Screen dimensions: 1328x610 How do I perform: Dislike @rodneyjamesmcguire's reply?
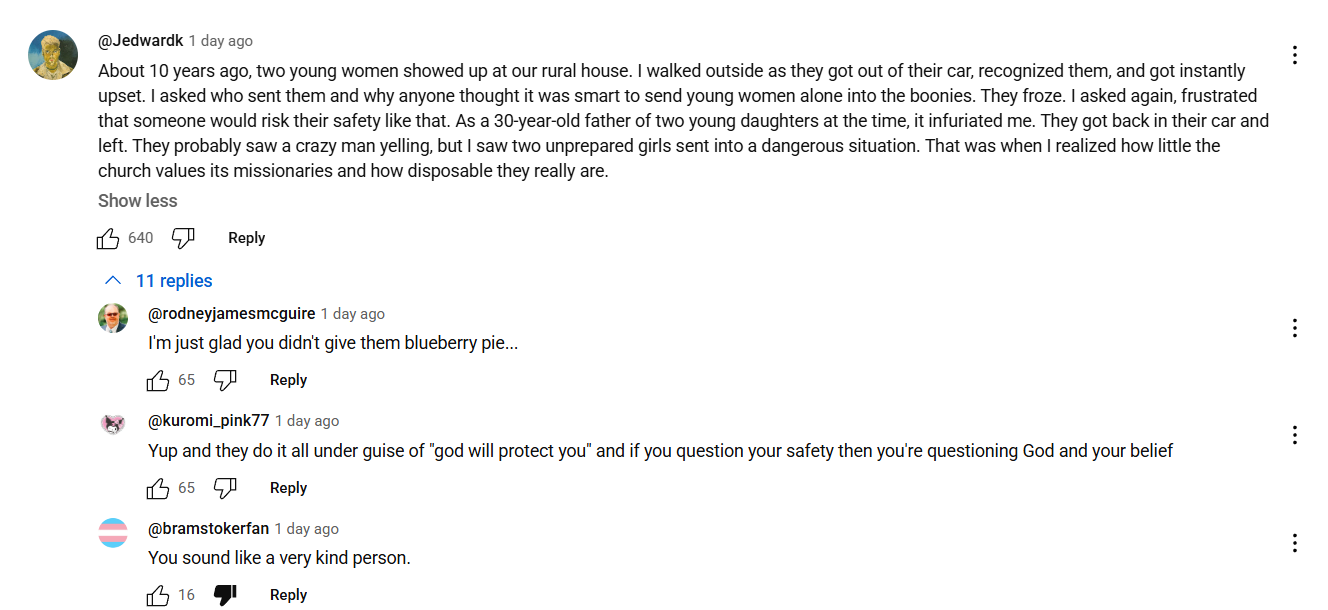[x=225, y=380]
